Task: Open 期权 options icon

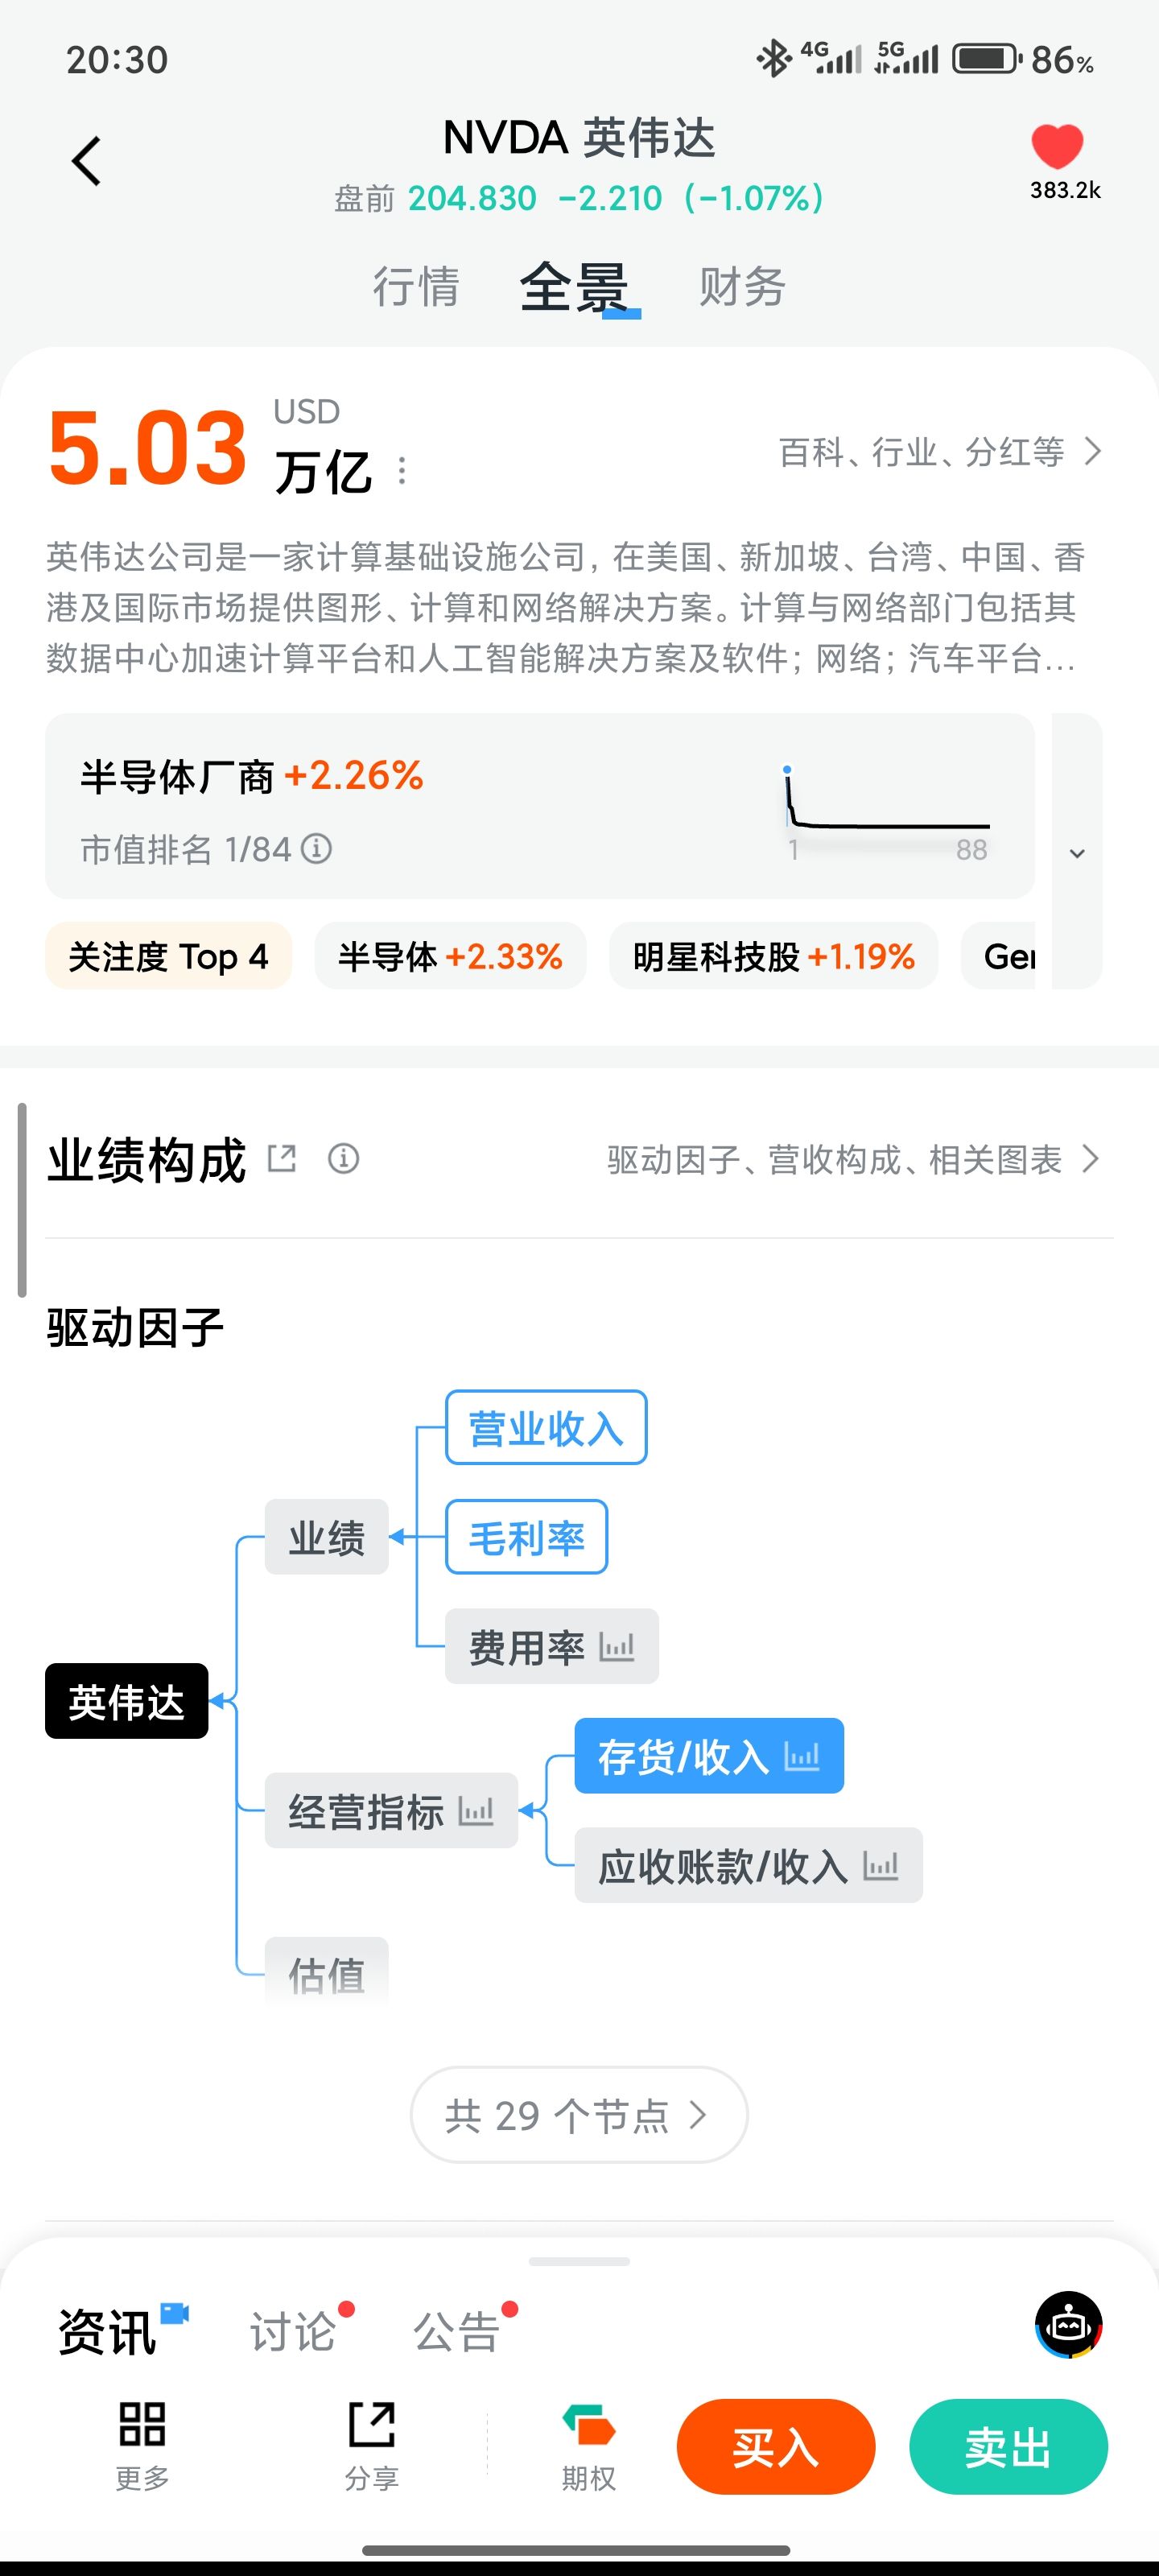Action: 588,2424
